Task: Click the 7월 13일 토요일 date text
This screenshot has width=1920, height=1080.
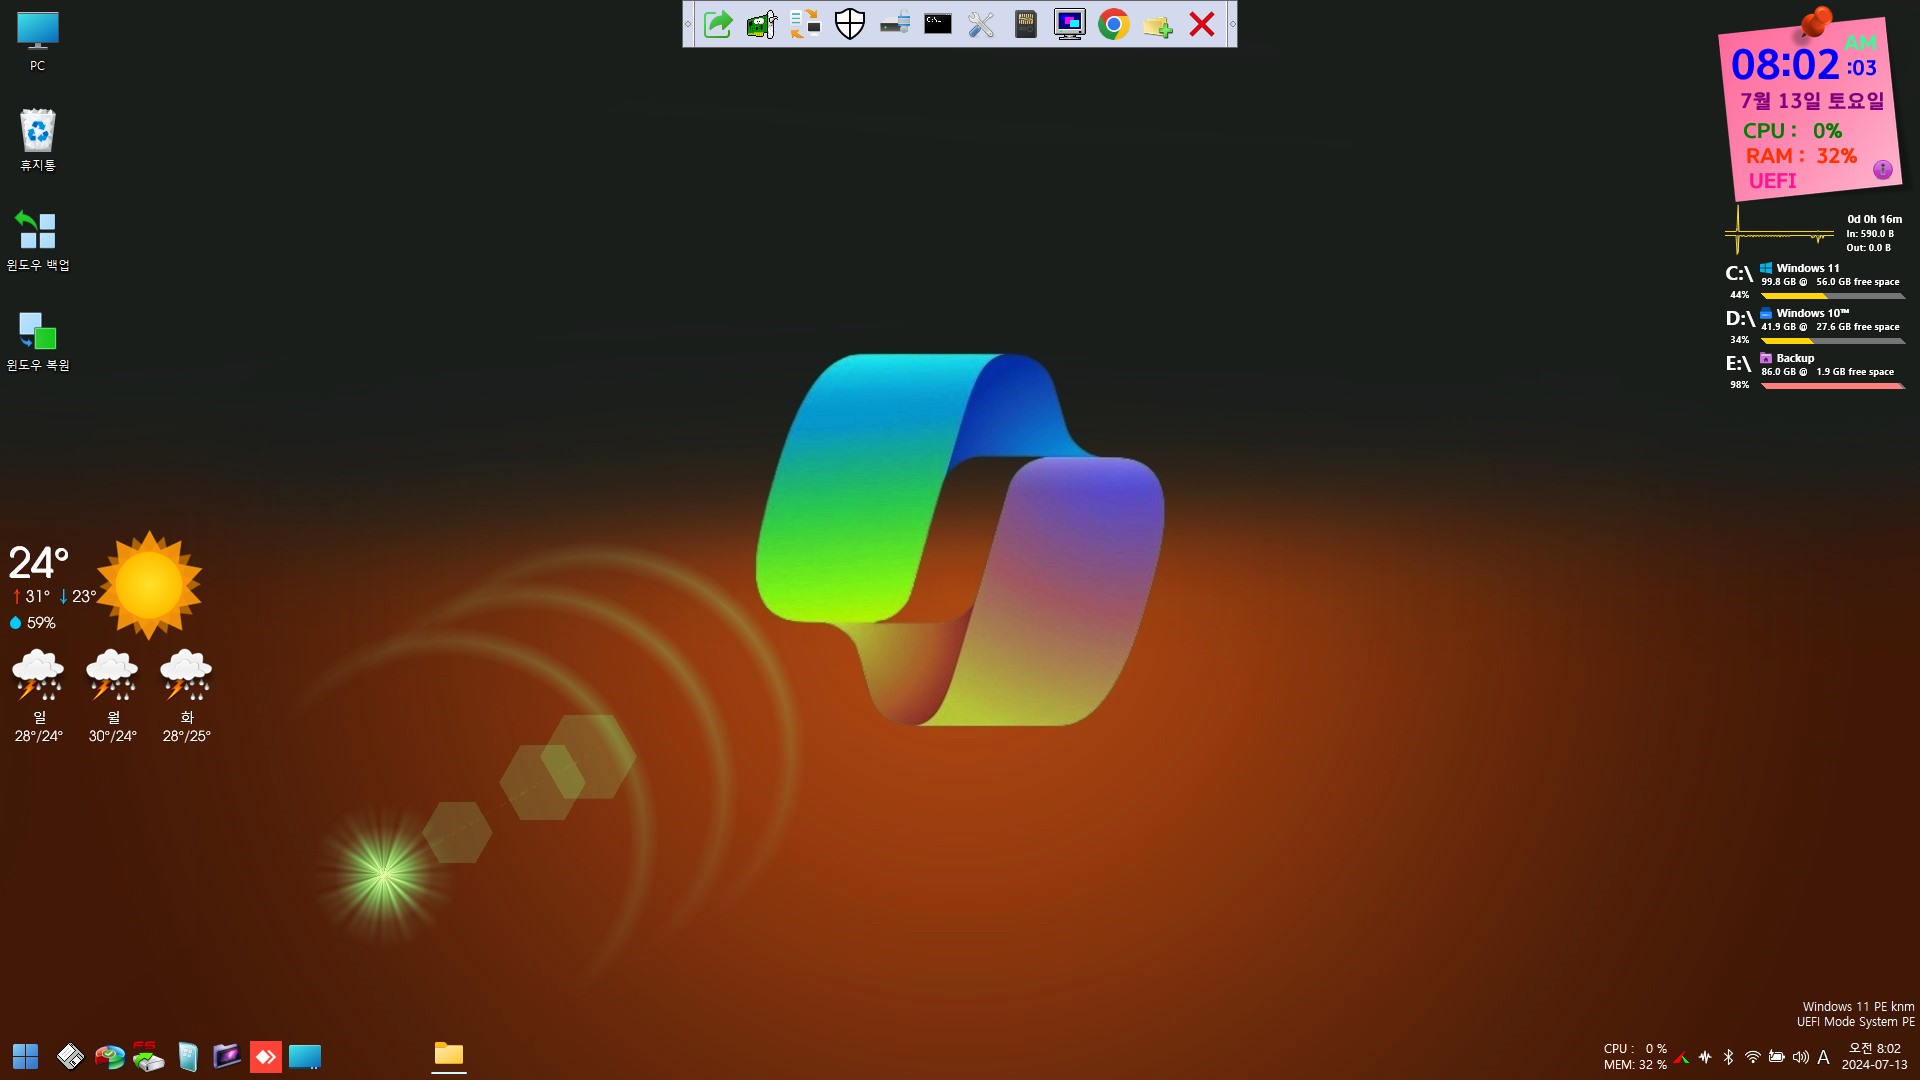Action: (x=1812, y=101)
